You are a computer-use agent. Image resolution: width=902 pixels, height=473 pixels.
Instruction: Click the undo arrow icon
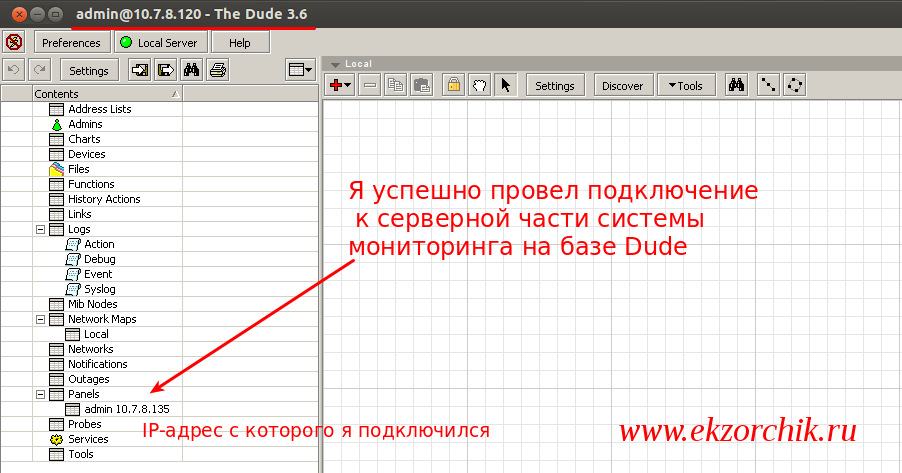click(13, 70)
